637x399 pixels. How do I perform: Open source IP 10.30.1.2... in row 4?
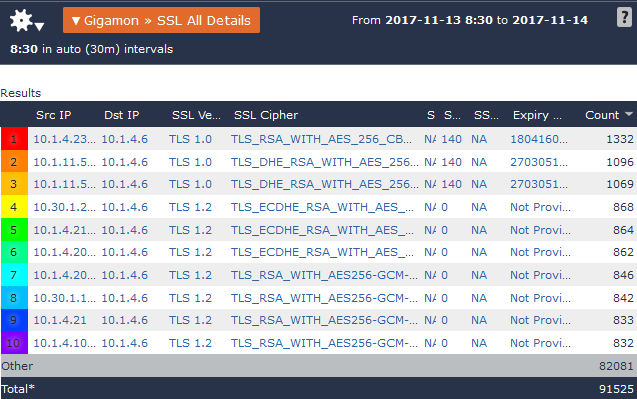click(x=65, y=207)
